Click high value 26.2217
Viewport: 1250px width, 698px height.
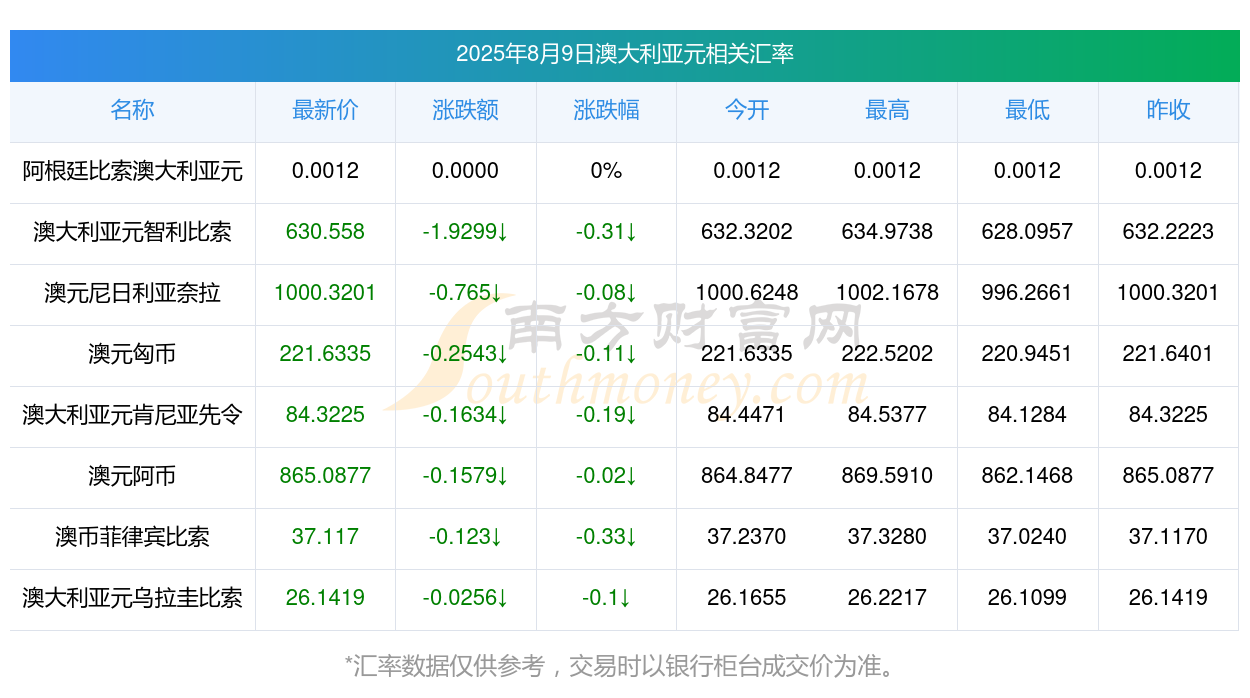pyautogui.click(x=887, y=598)
